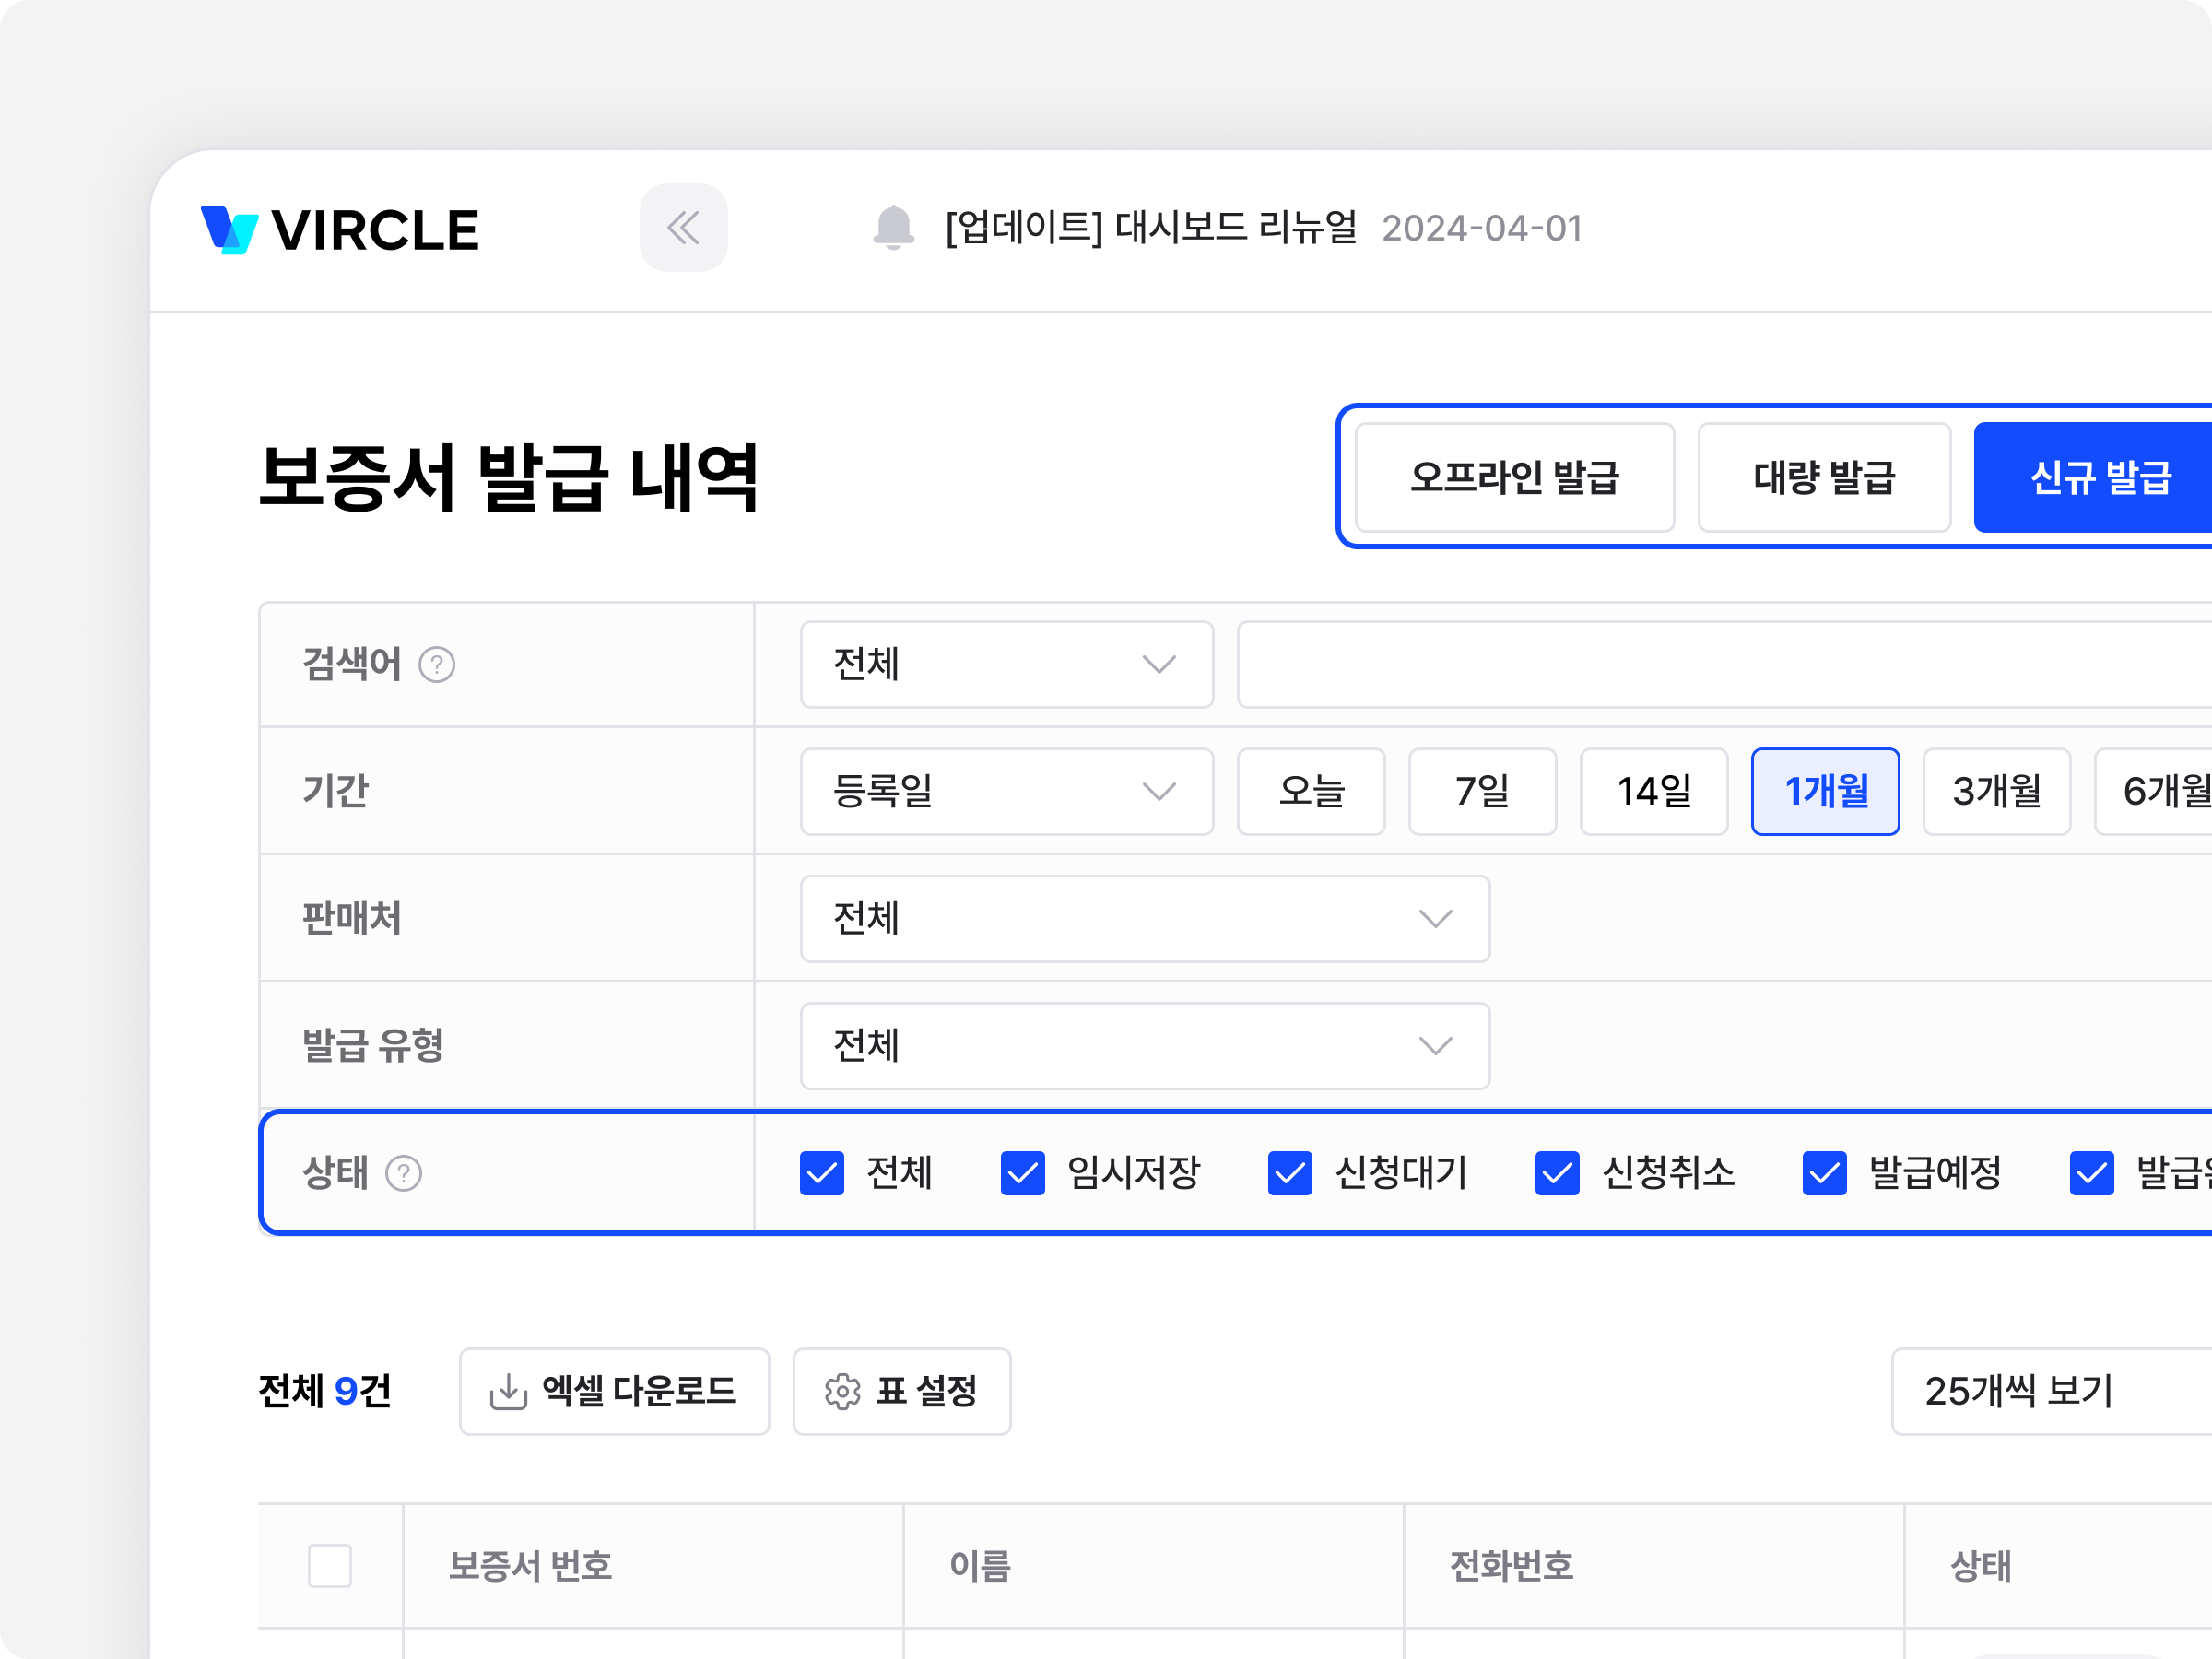Select the 3개월 period option
The image size is (2212, 1659).
[1996, 792]
